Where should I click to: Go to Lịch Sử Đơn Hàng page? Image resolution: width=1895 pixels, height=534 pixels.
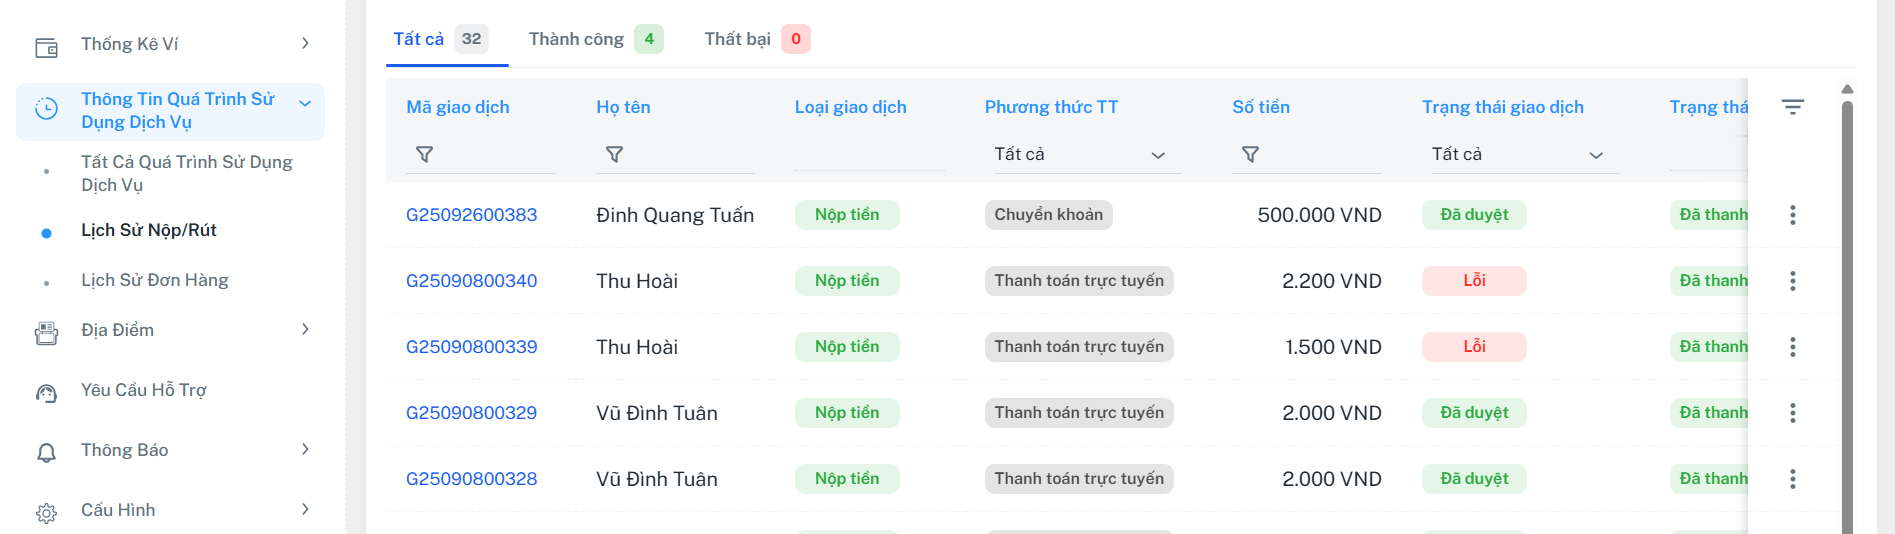(155, 280)
